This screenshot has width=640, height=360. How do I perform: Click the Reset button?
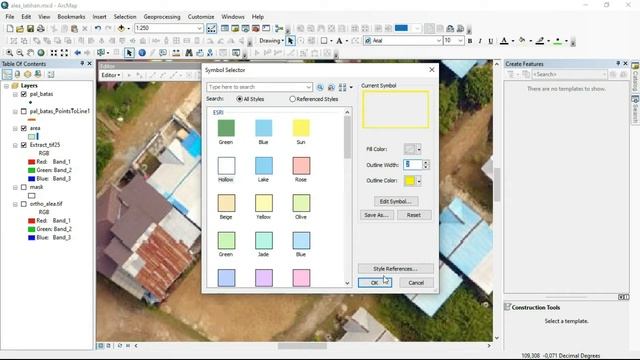pyautogui.click(x=414, y=215)
